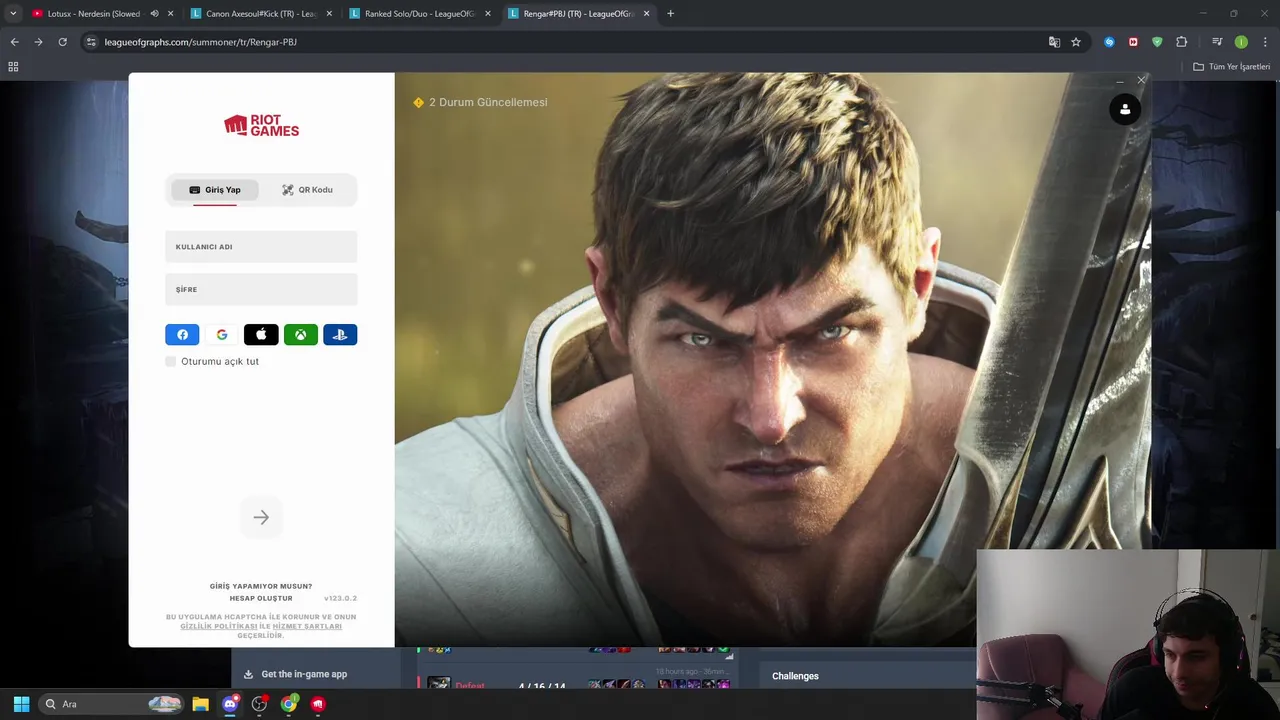Click the Giriş yapamıyor musun? link
Image resolution: width=1280 pixels, height=720 pixels.
pyautogui.click(x=261, y=586)
